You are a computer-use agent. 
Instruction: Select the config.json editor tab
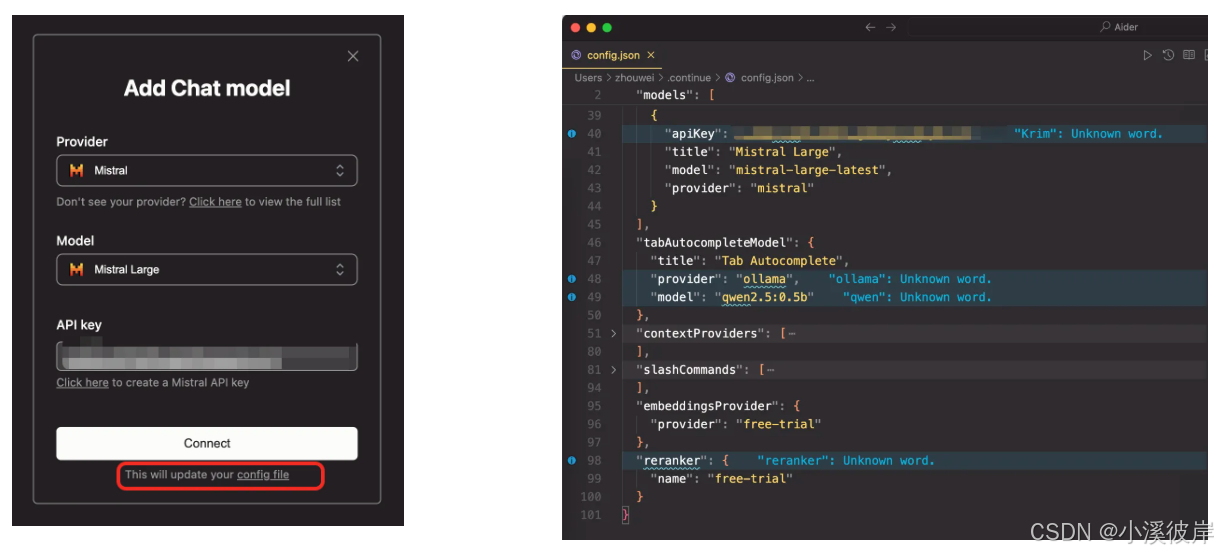(612, 56)
